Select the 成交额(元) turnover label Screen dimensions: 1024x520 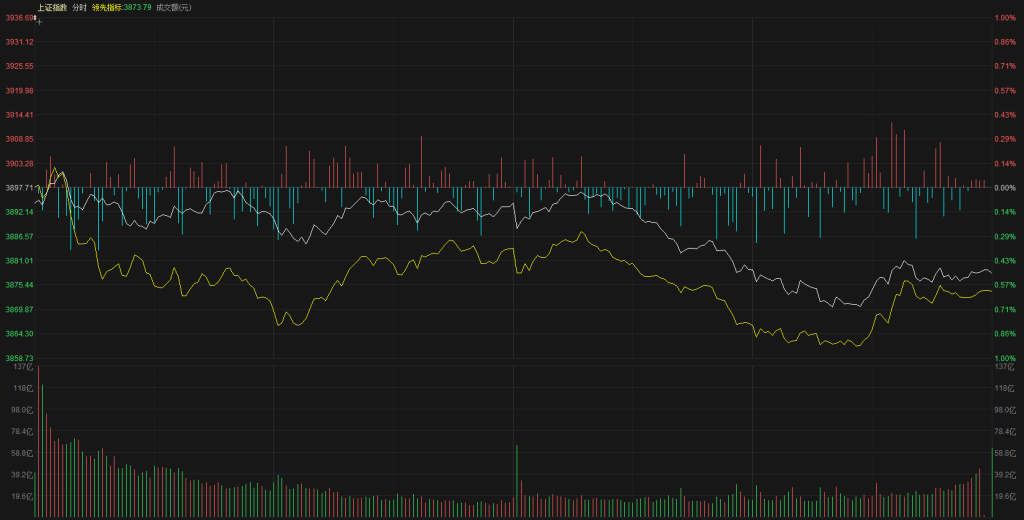[174, 7]
